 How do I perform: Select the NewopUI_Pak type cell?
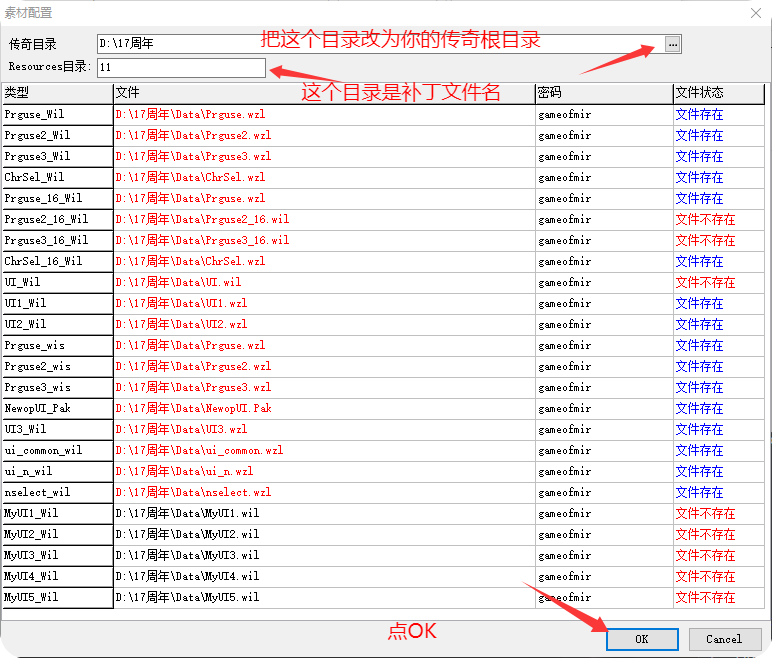pyautogui.click(x=57, y=408)
